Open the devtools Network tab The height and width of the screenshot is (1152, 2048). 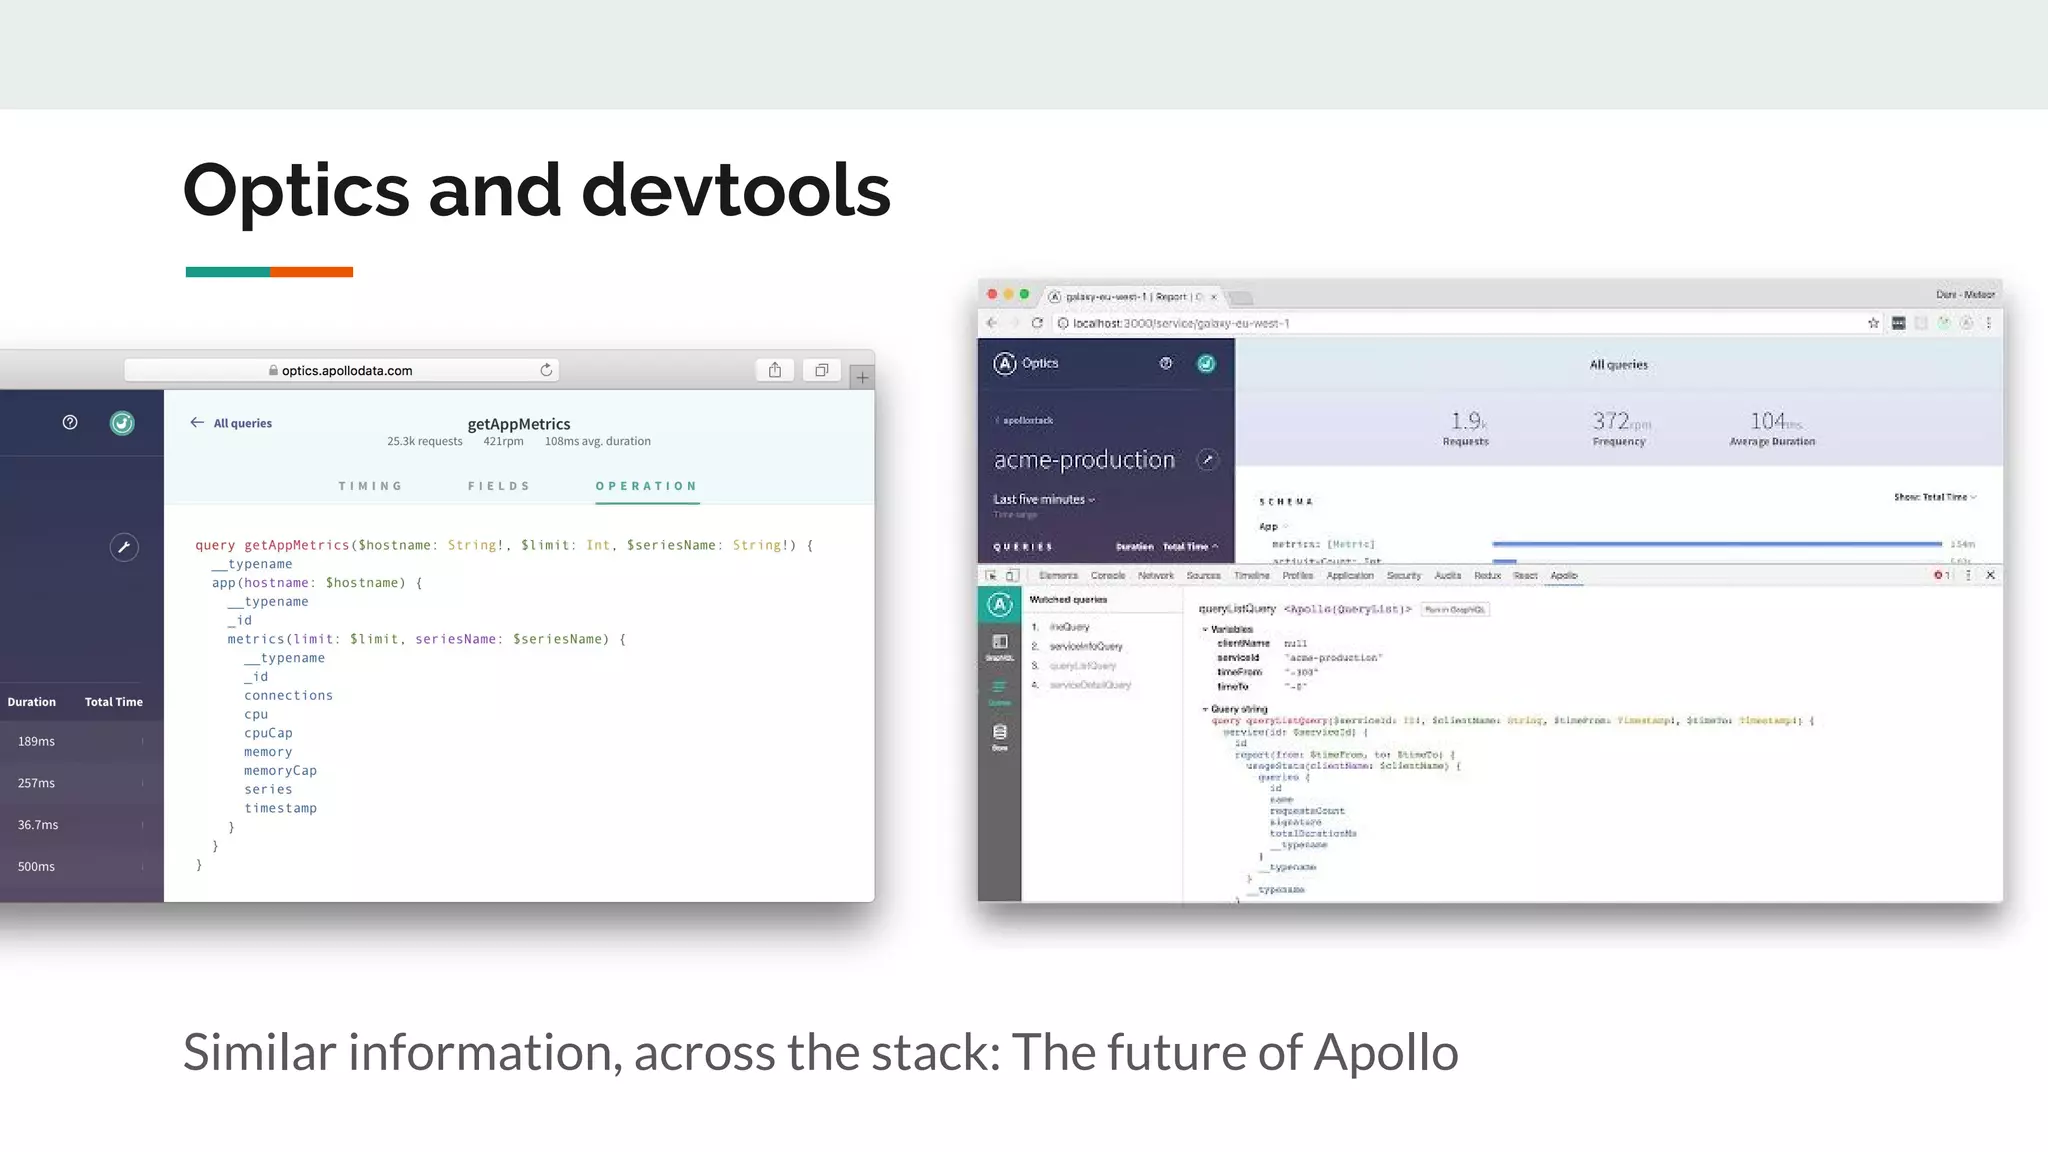tap(1156, 576)
